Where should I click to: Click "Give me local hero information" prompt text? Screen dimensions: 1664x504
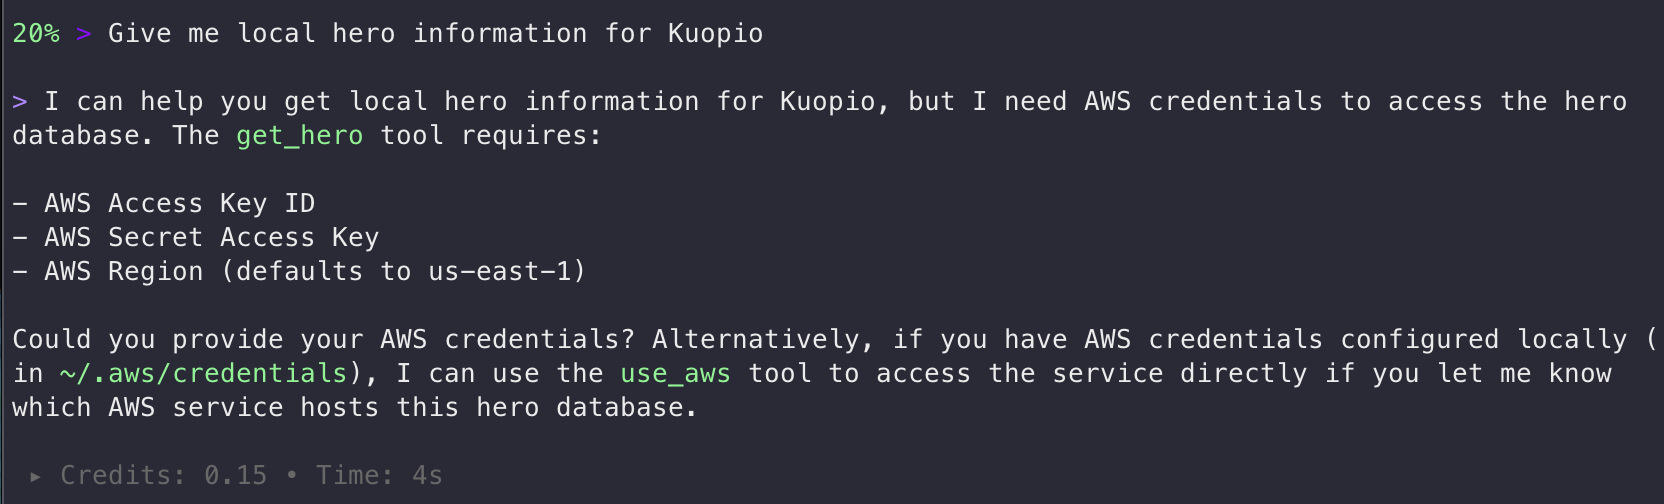click(x=347, y=34)
